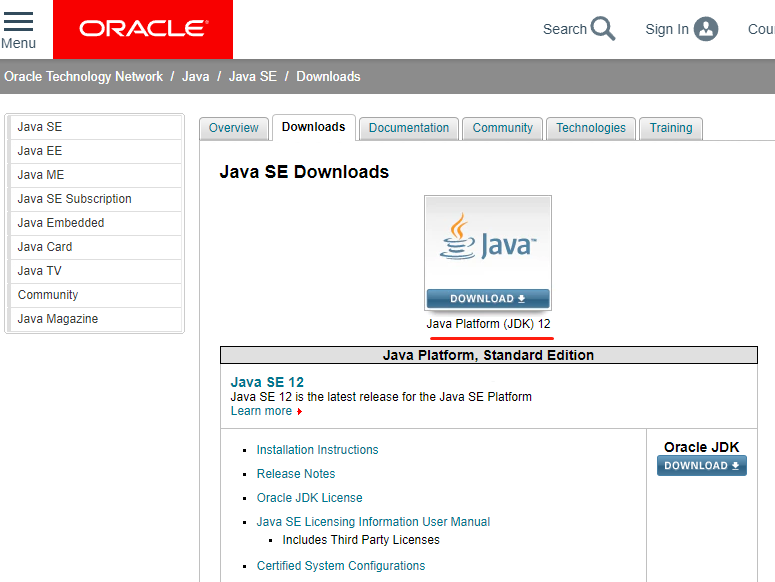This screenshot has height=582, width=775.
Task: Click the Search magnifier icon
Action: pos(603,29)
